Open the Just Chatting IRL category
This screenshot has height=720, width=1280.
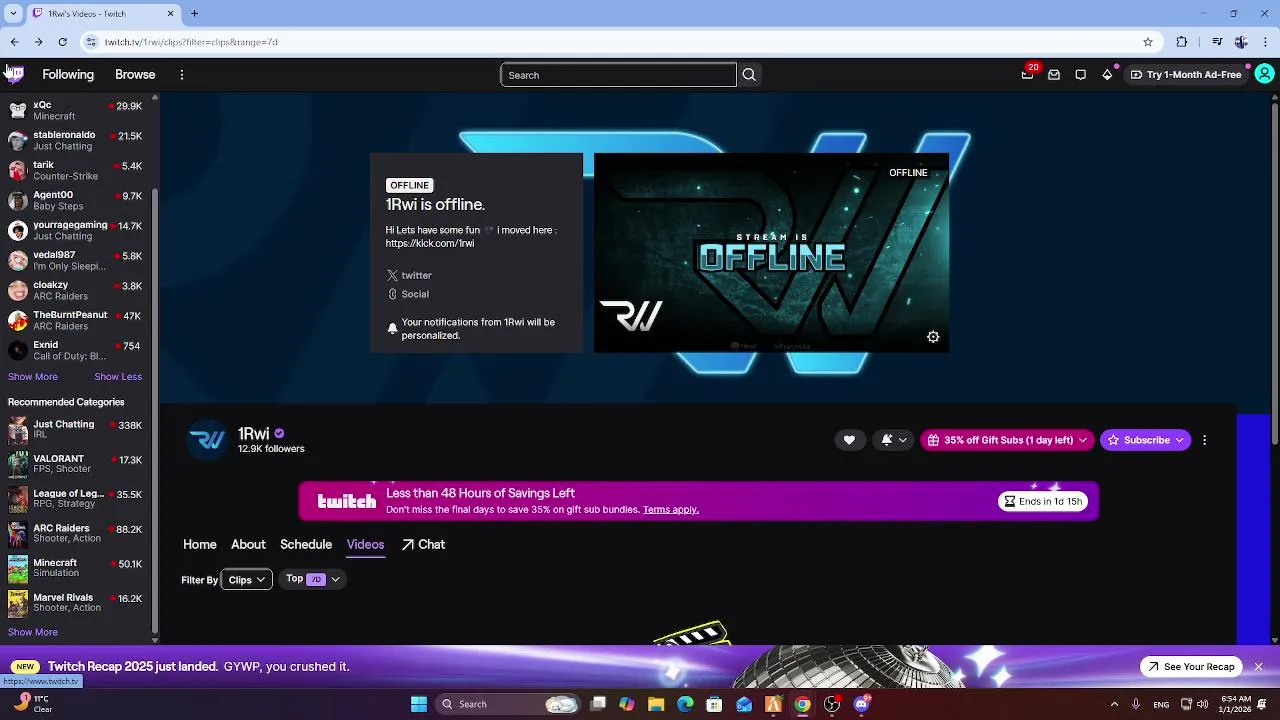[x=78, y=430]
